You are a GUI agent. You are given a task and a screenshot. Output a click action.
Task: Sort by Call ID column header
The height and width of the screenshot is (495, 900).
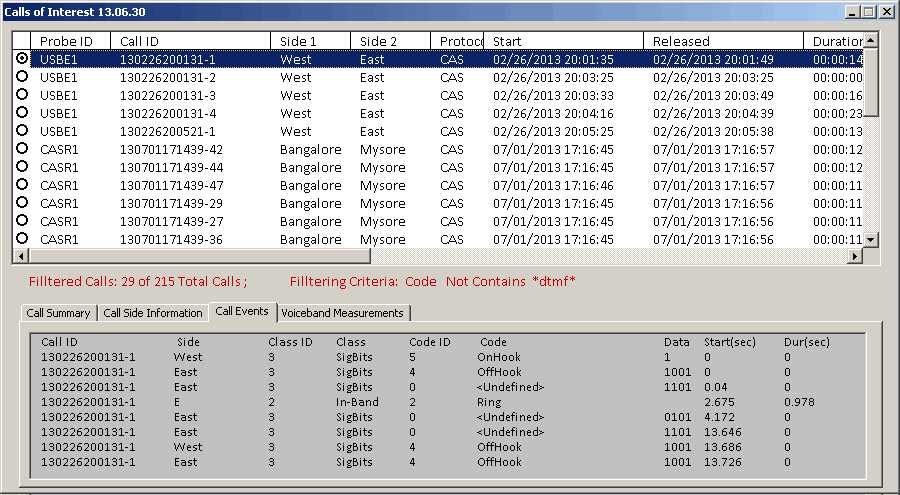click(x=190, y=41)
